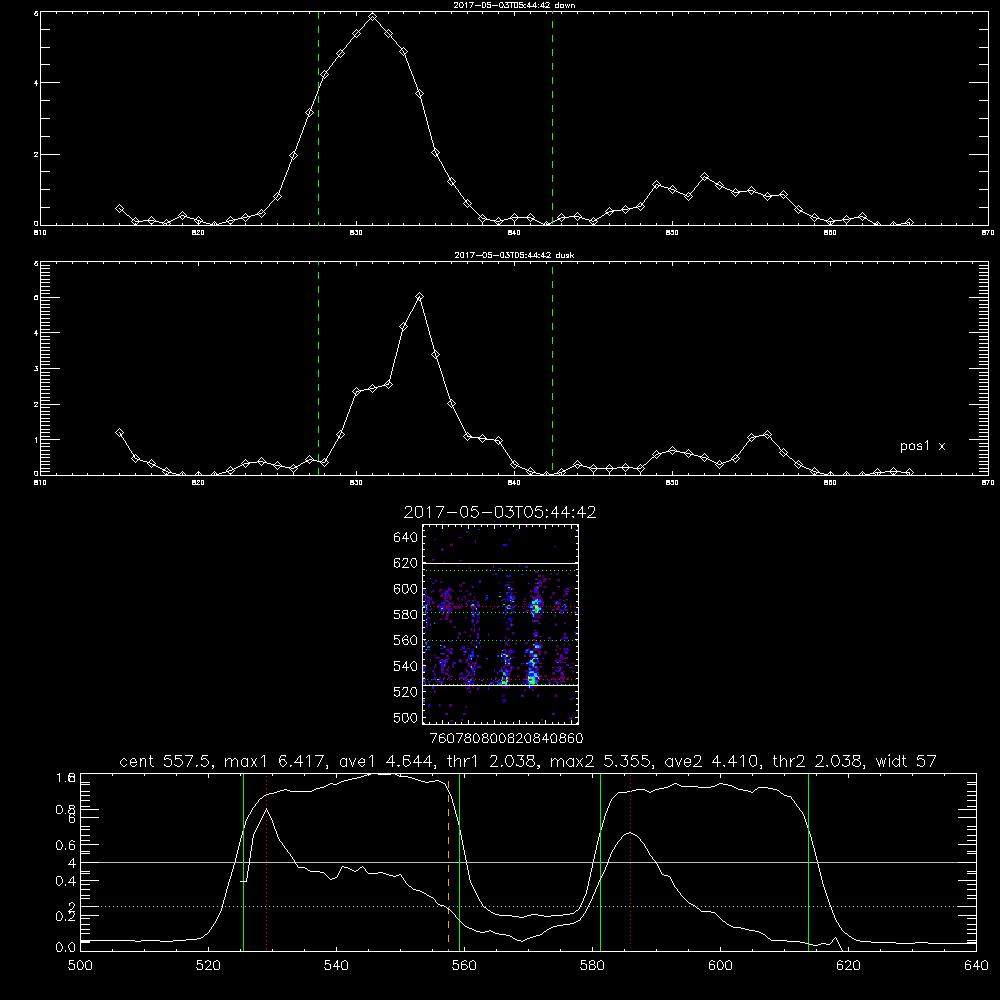This screenshot has width=1000, height=1000.
Task: Click x-axis label 540 of bottom plot
Action: (336, 966)
